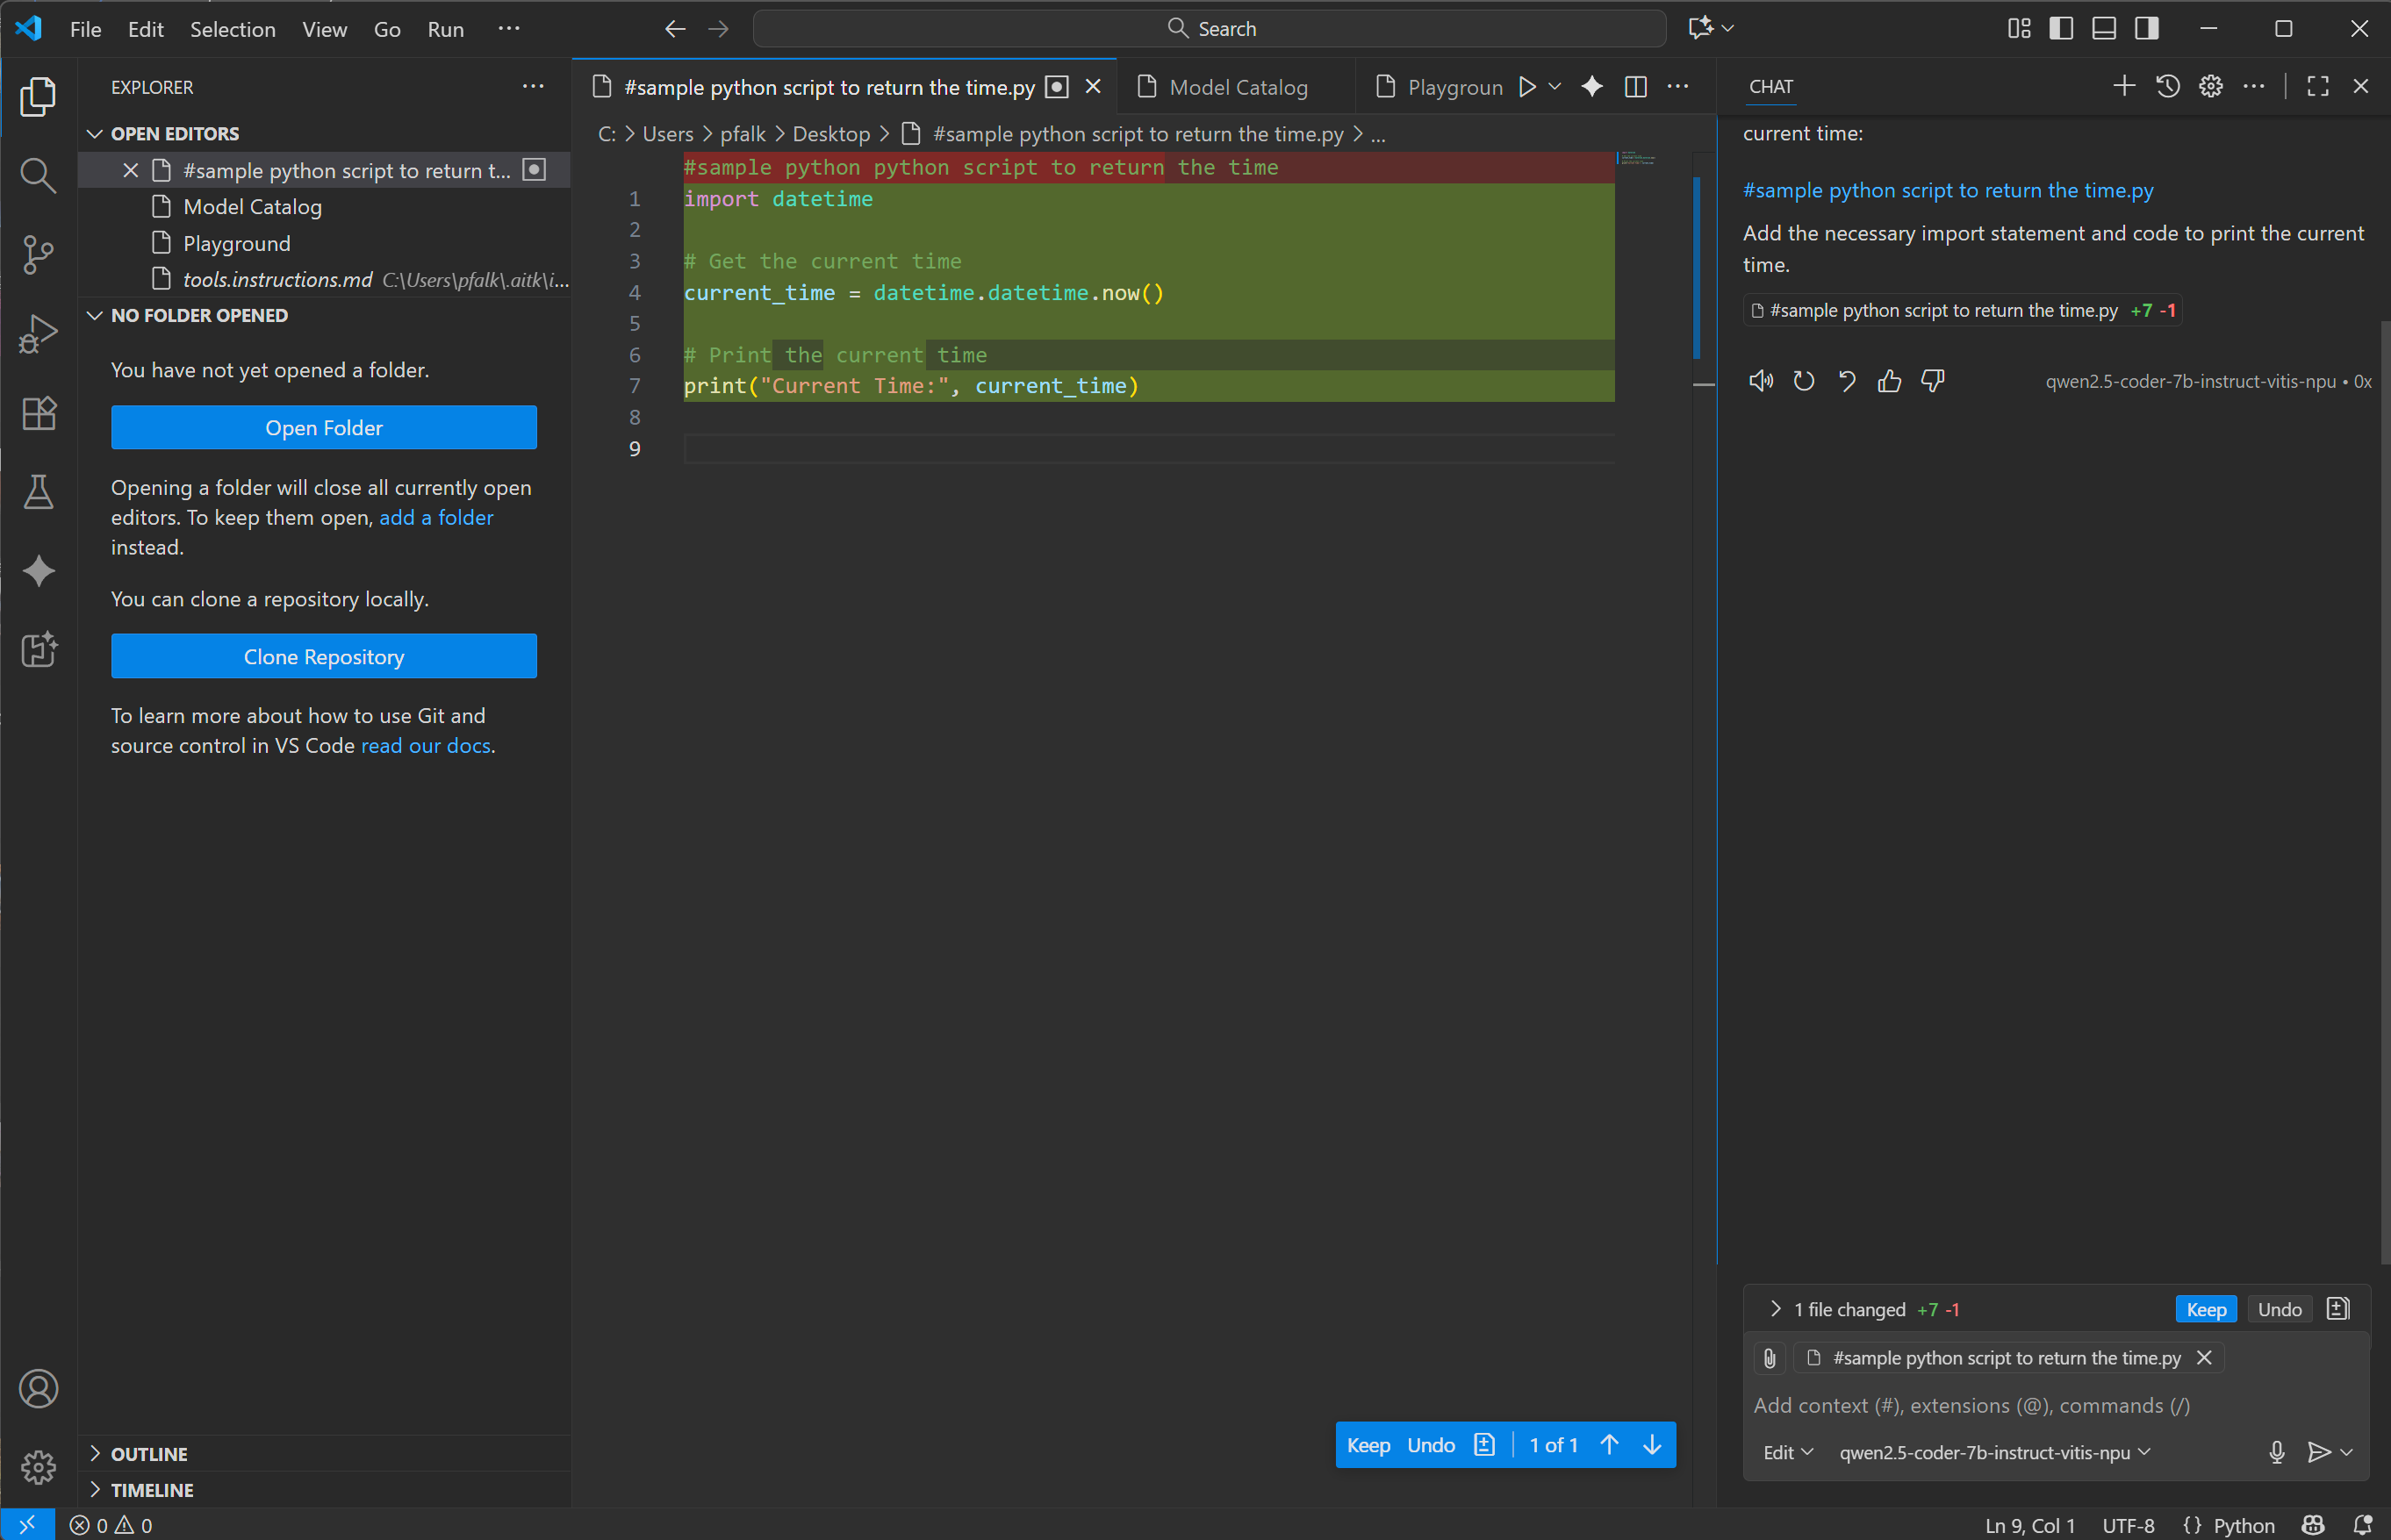2391x1540 pixels.
Task: Open the Run and Debug view
Action: (38, 334)
